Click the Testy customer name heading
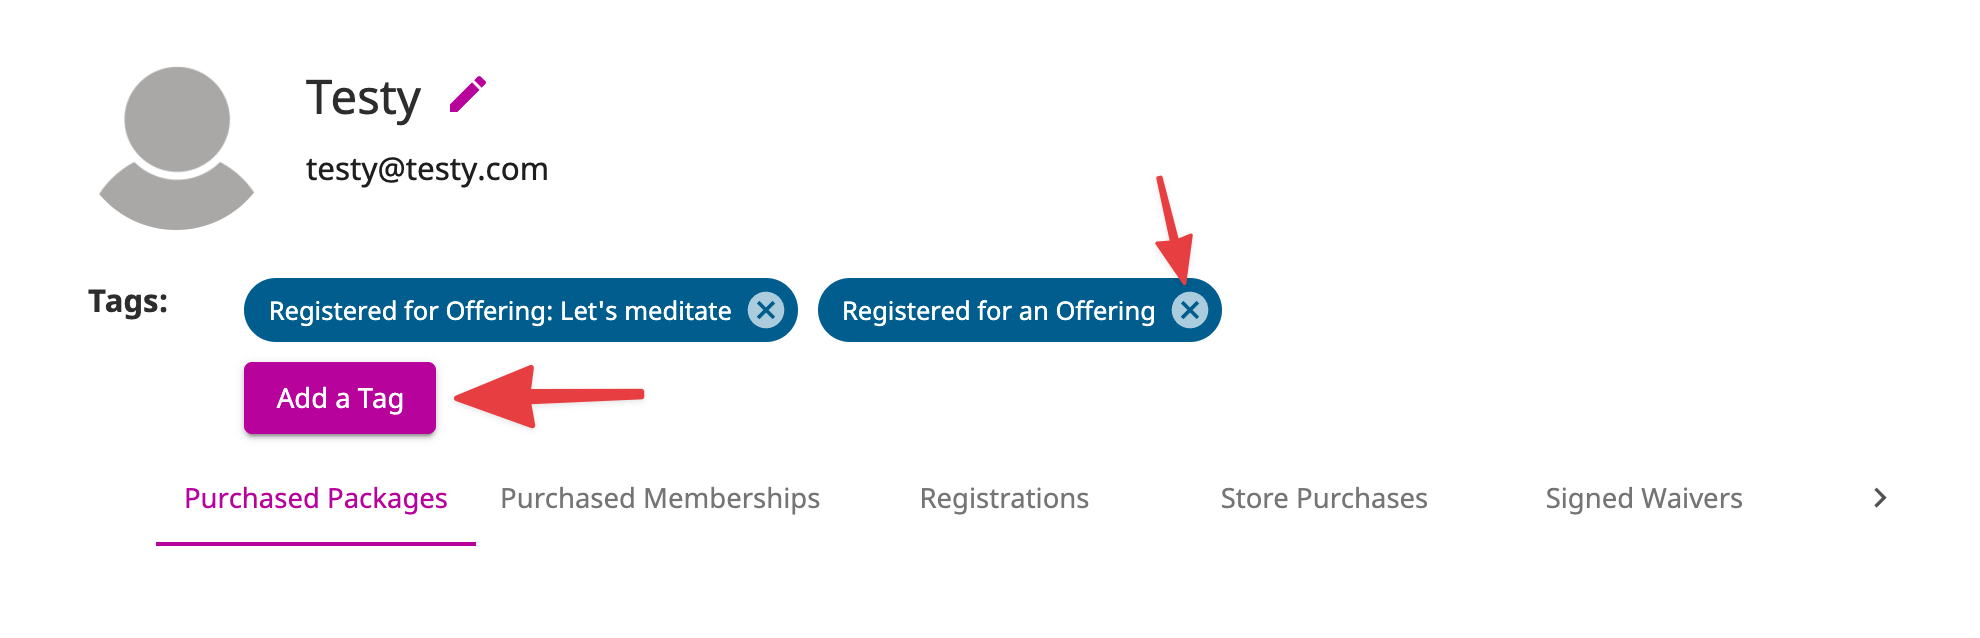Screen dimensions: 1980x638 coord(363,98)
